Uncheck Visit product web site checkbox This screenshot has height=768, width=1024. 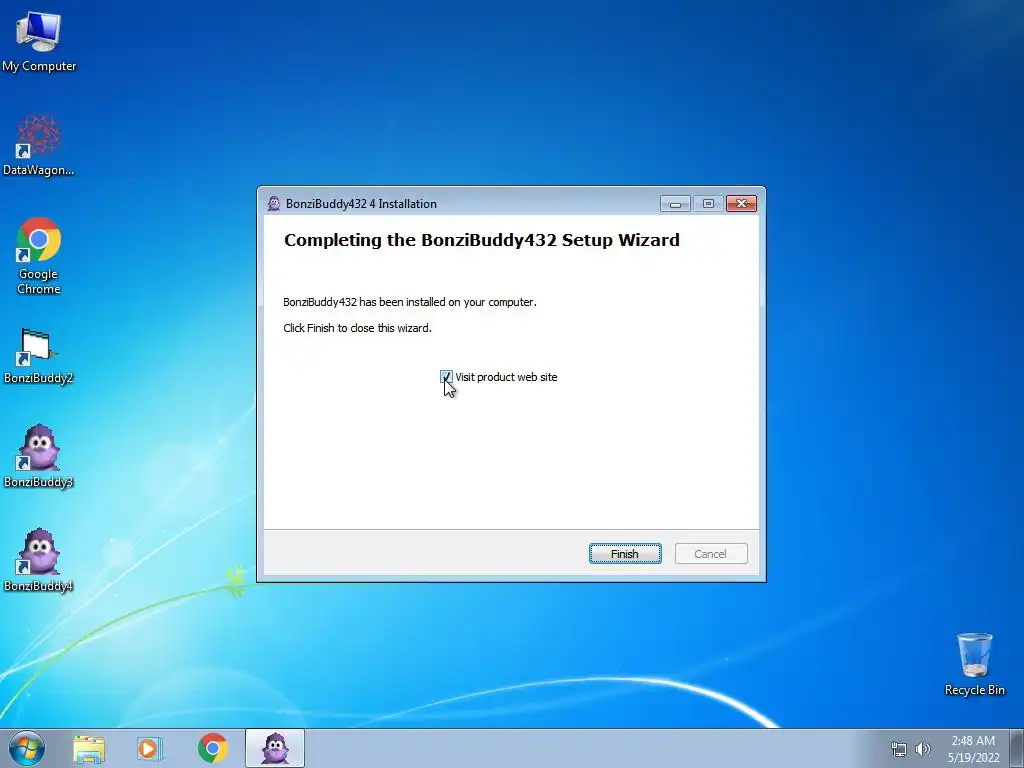tap(446, 377)
